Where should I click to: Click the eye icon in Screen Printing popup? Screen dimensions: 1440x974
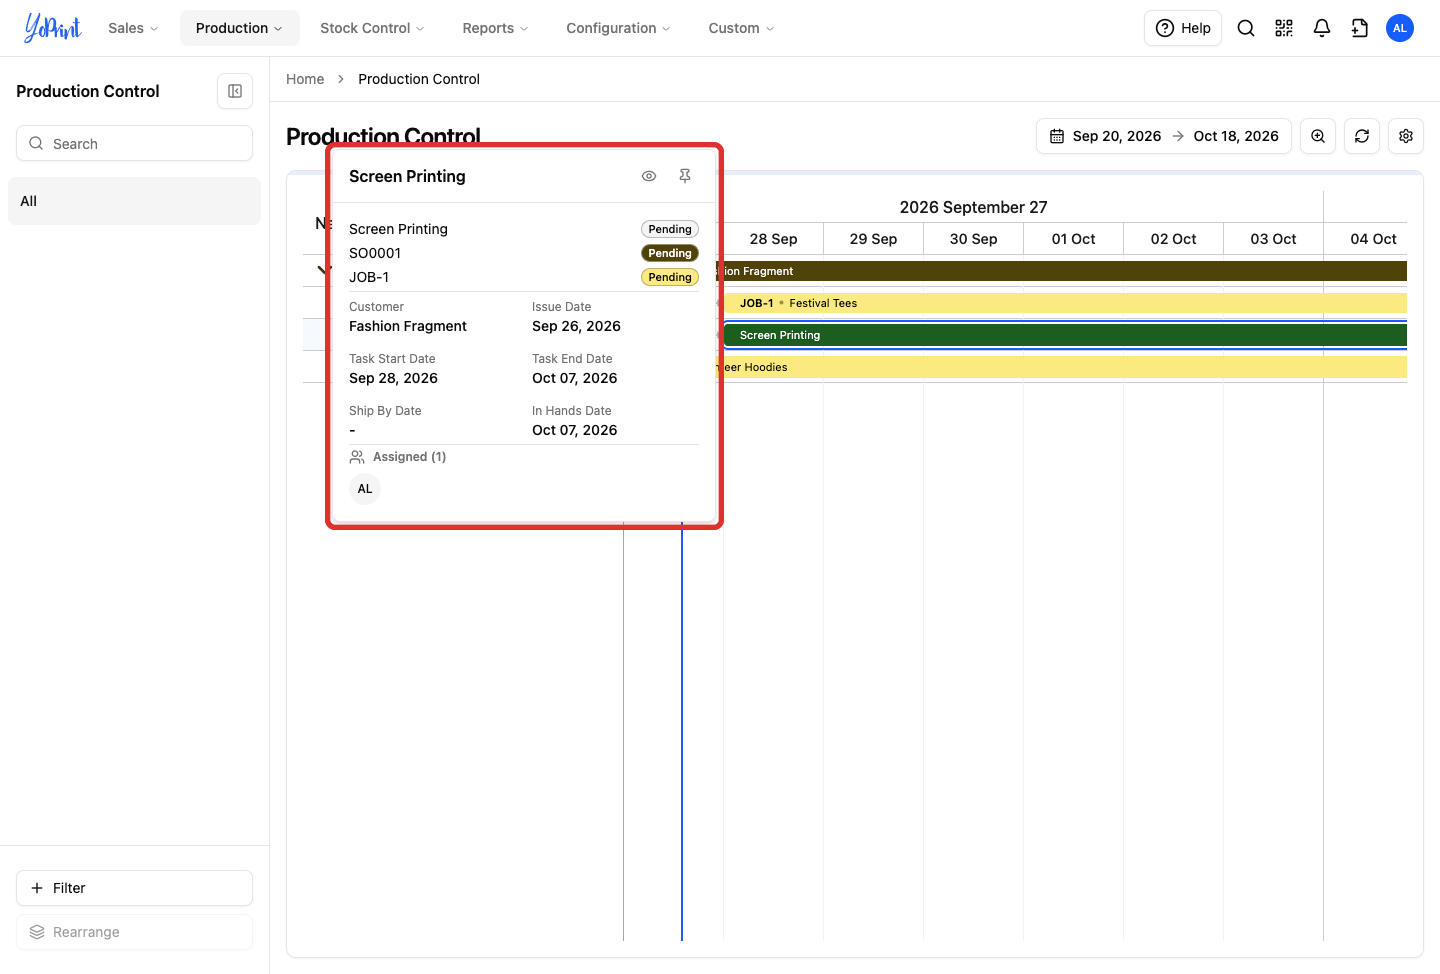pos(649,176)
